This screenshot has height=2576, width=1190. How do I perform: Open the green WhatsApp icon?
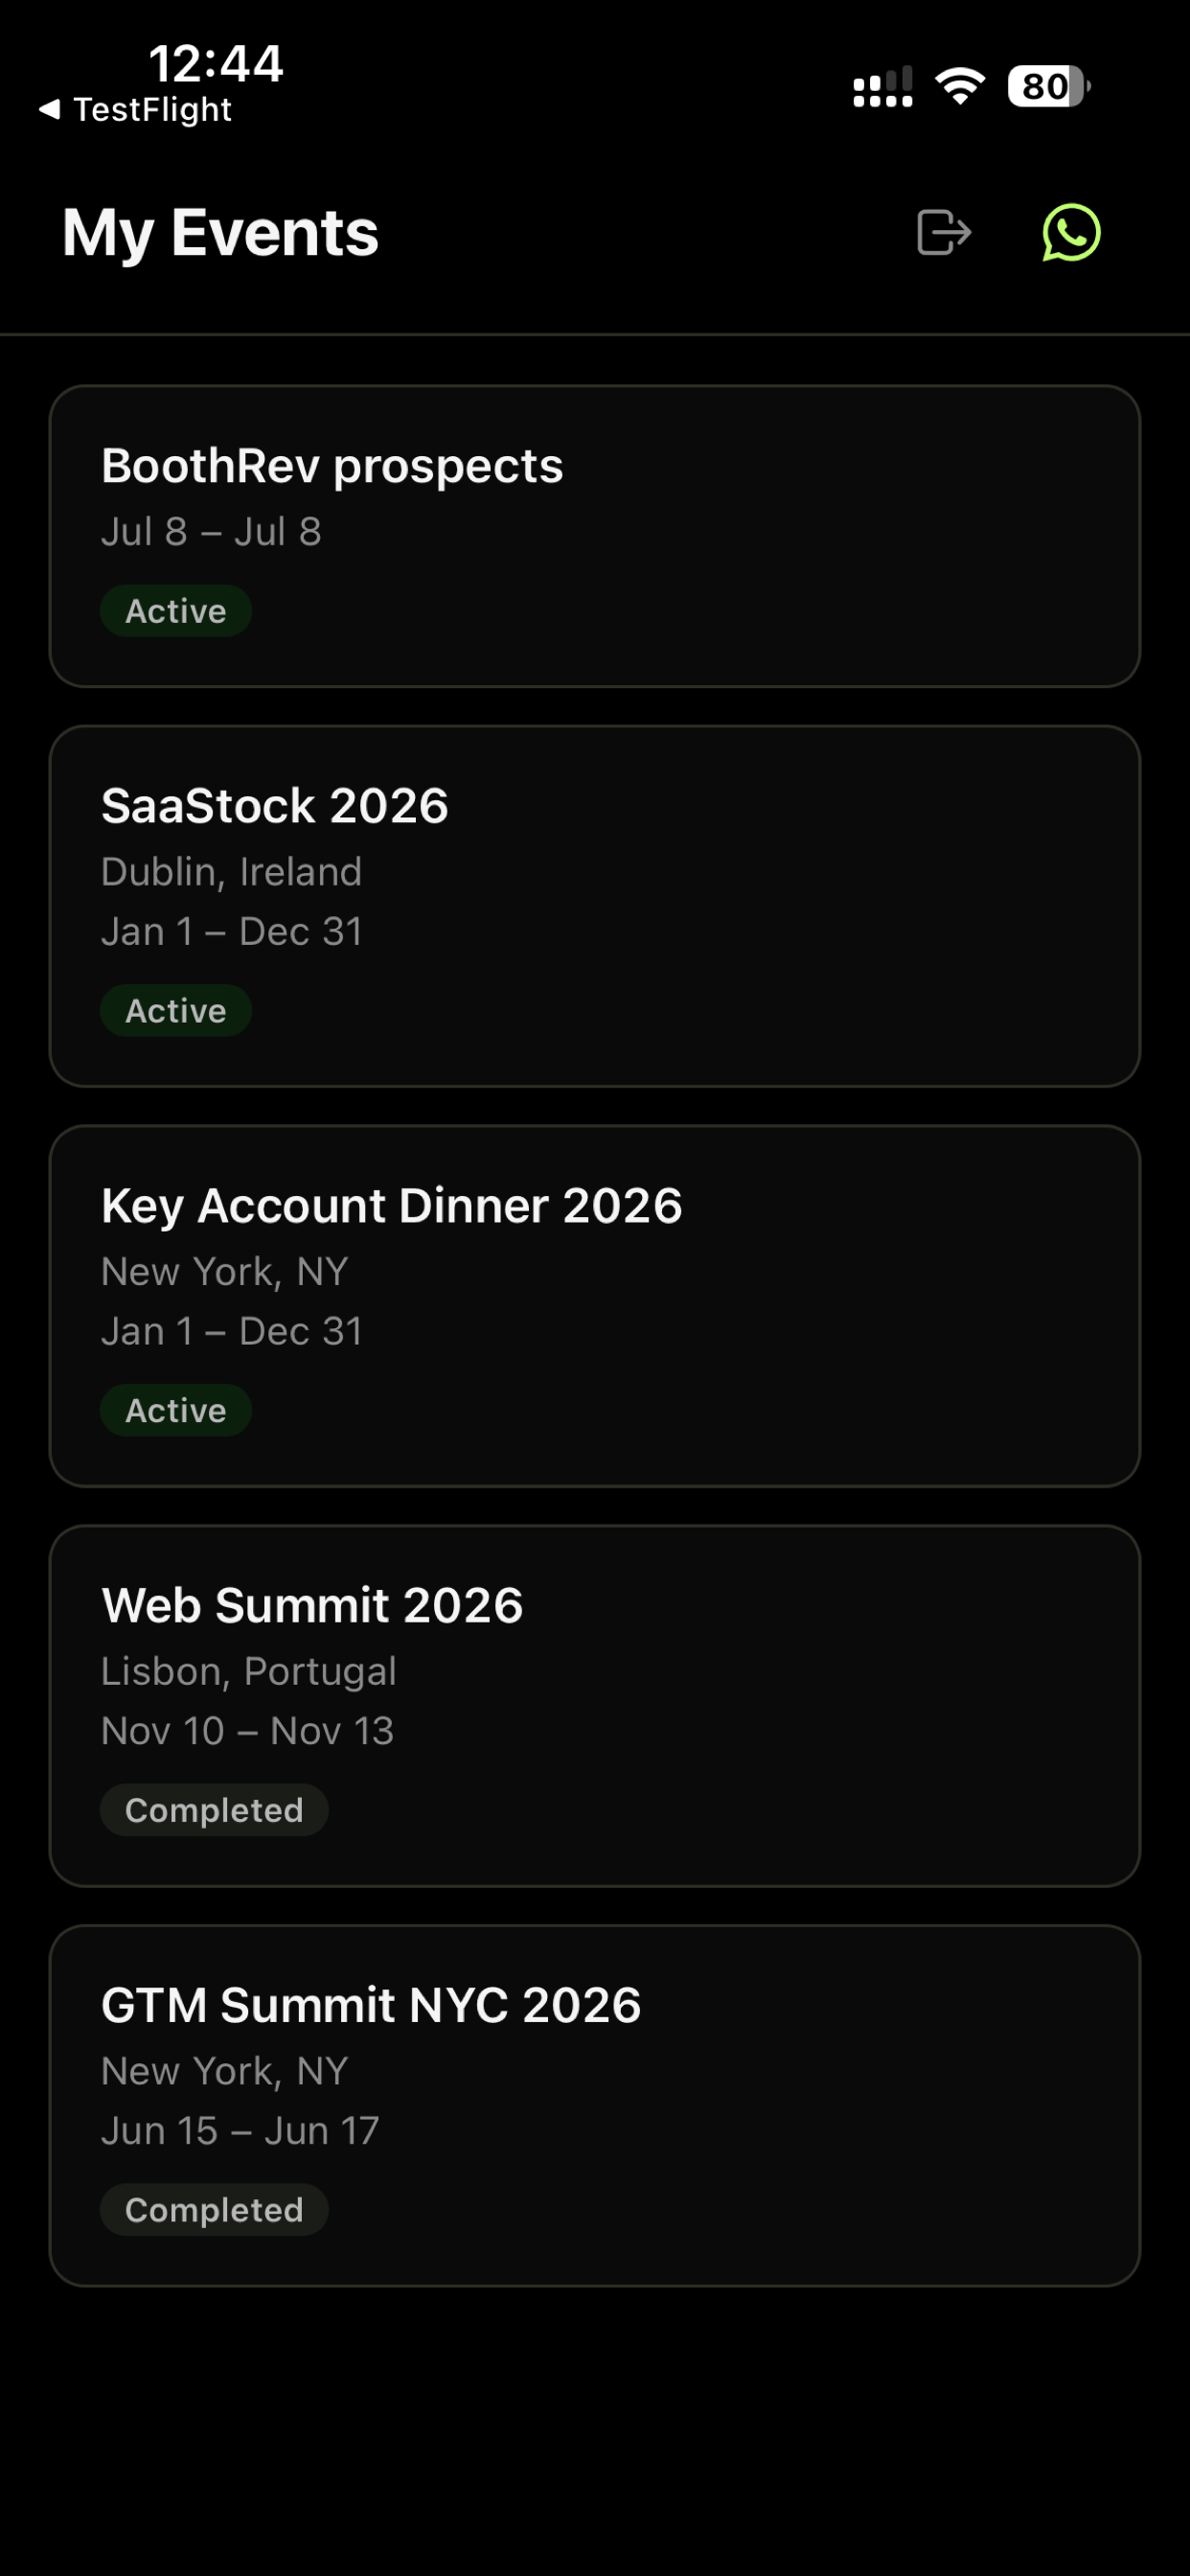pyautogui.click(x=1071, y=232)
